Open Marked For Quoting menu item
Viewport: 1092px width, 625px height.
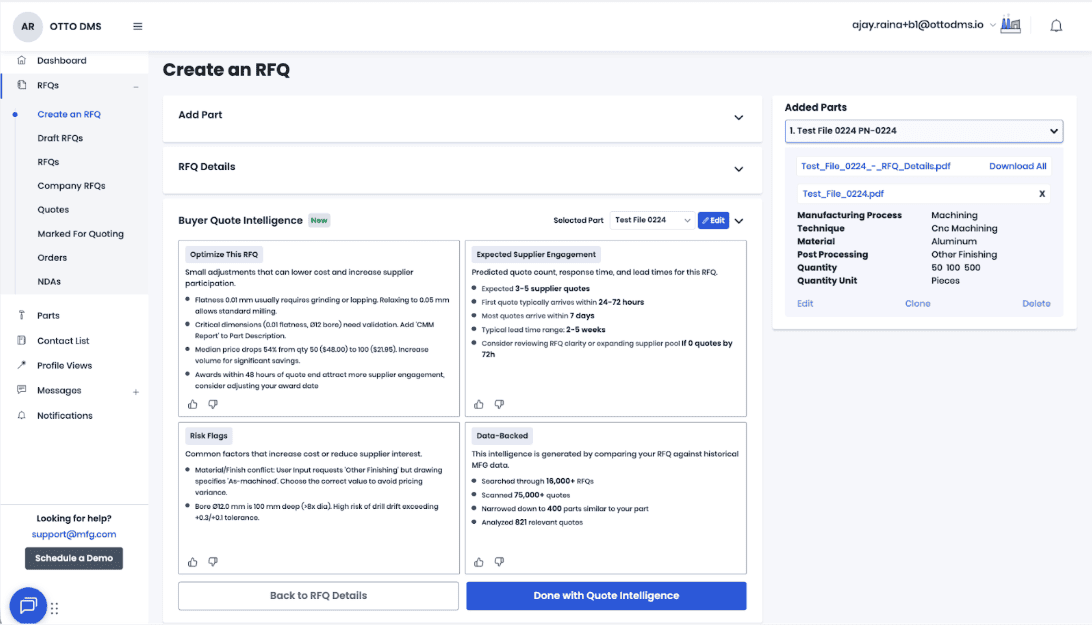point(81,233)
